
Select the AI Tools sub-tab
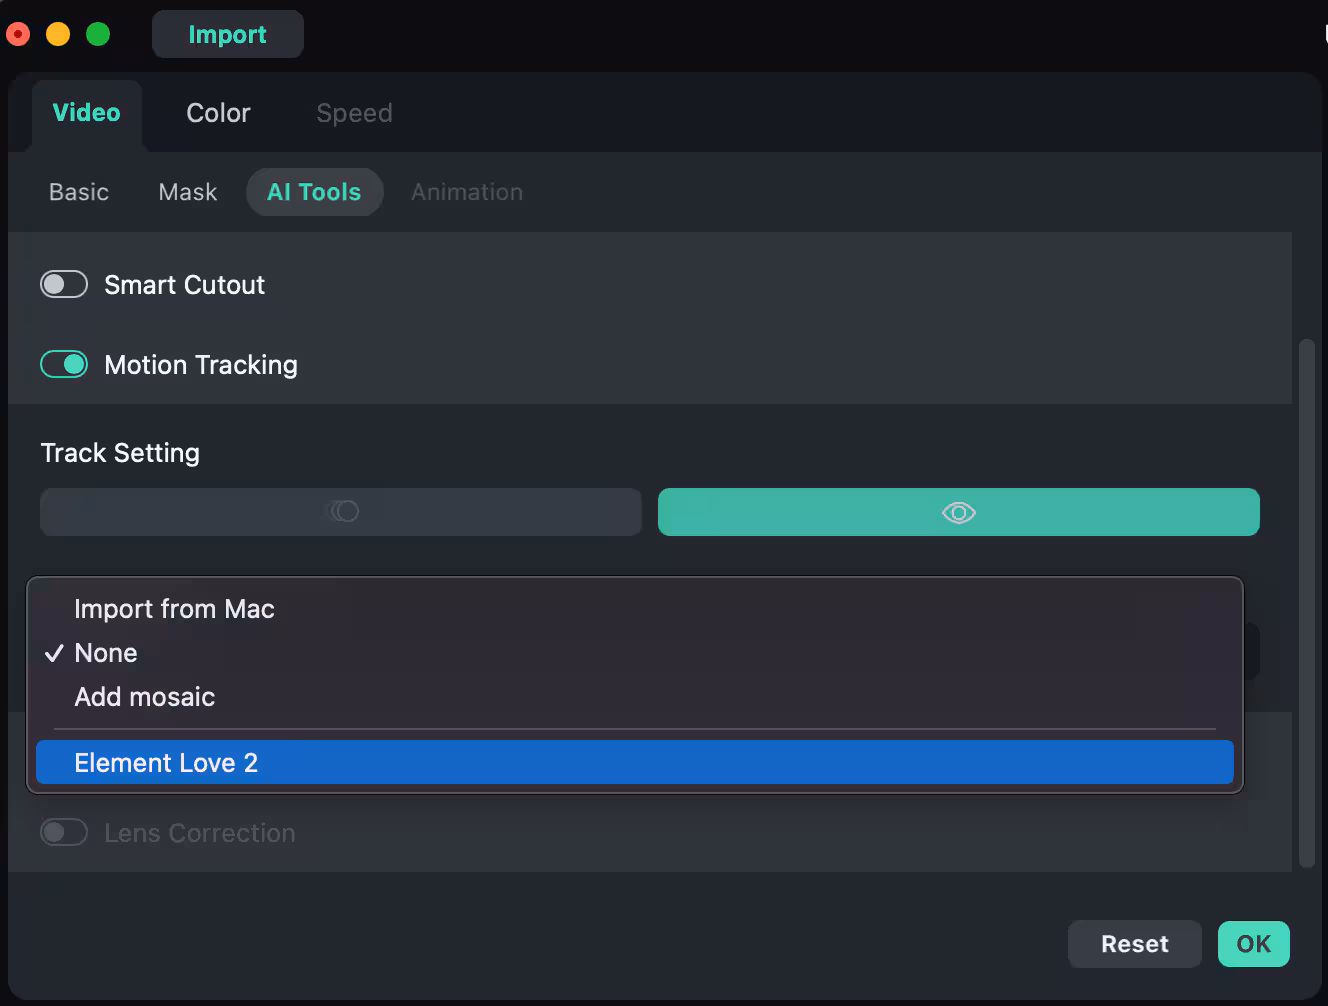(x=314, y=192)
